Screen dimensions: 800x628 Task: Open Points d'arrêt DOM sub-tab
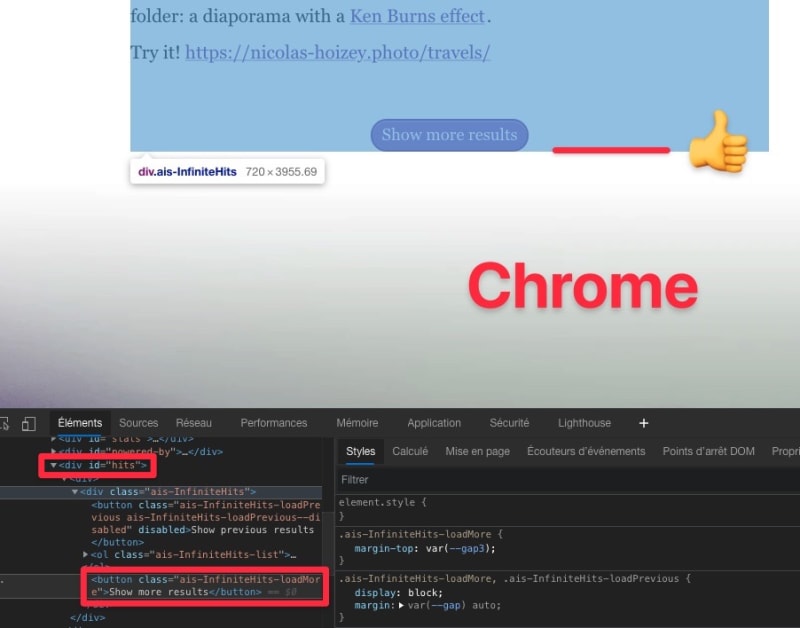[708, 451]
